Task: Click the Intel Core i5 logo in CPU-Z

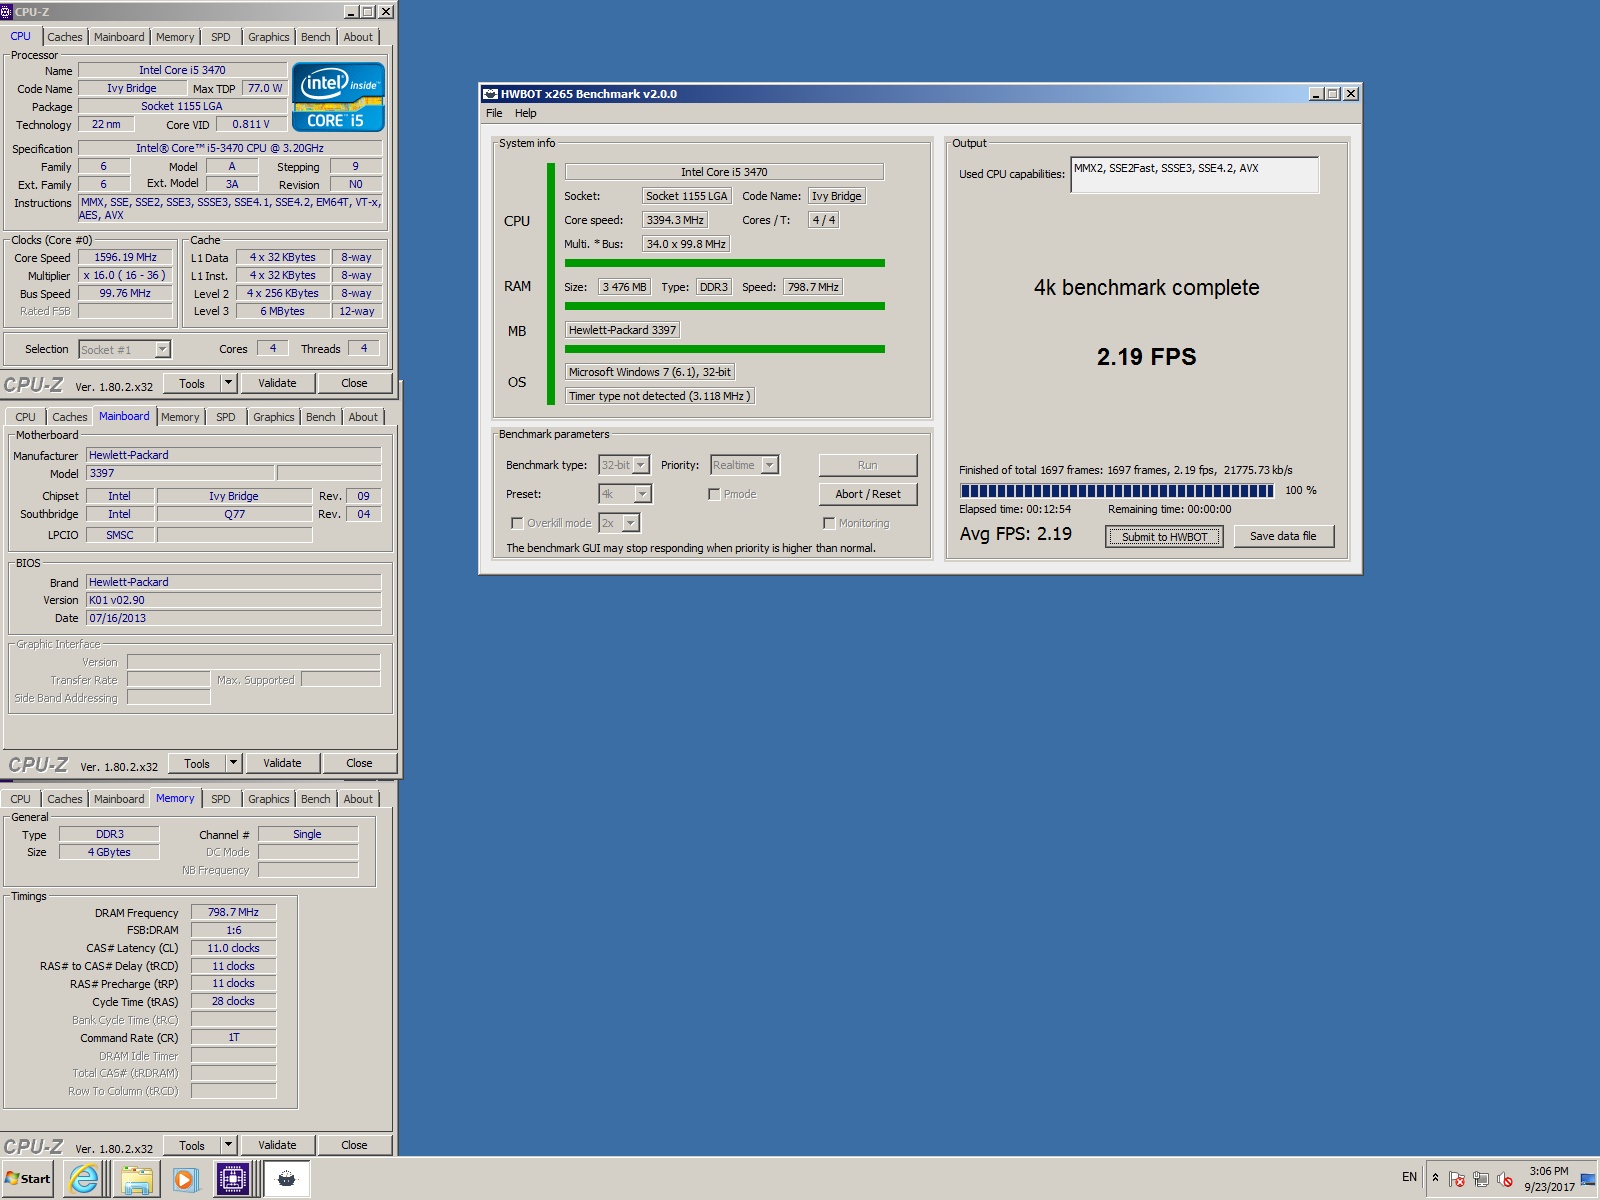Action: [338, 97]
